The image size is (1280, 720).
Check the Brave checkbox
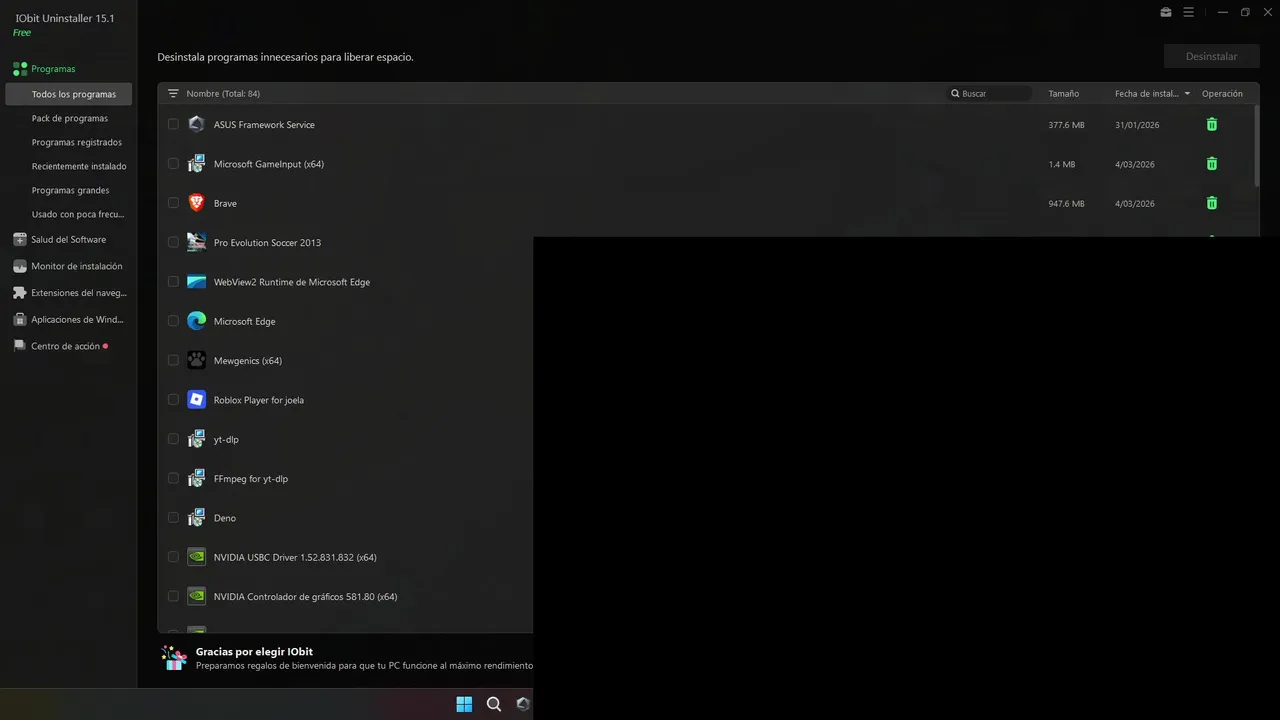click(x=173, y=203)
